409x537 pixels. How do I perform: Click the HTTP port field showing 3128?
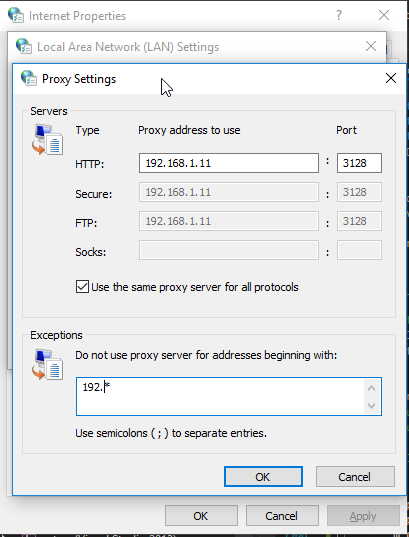click(x=359, y=163)
